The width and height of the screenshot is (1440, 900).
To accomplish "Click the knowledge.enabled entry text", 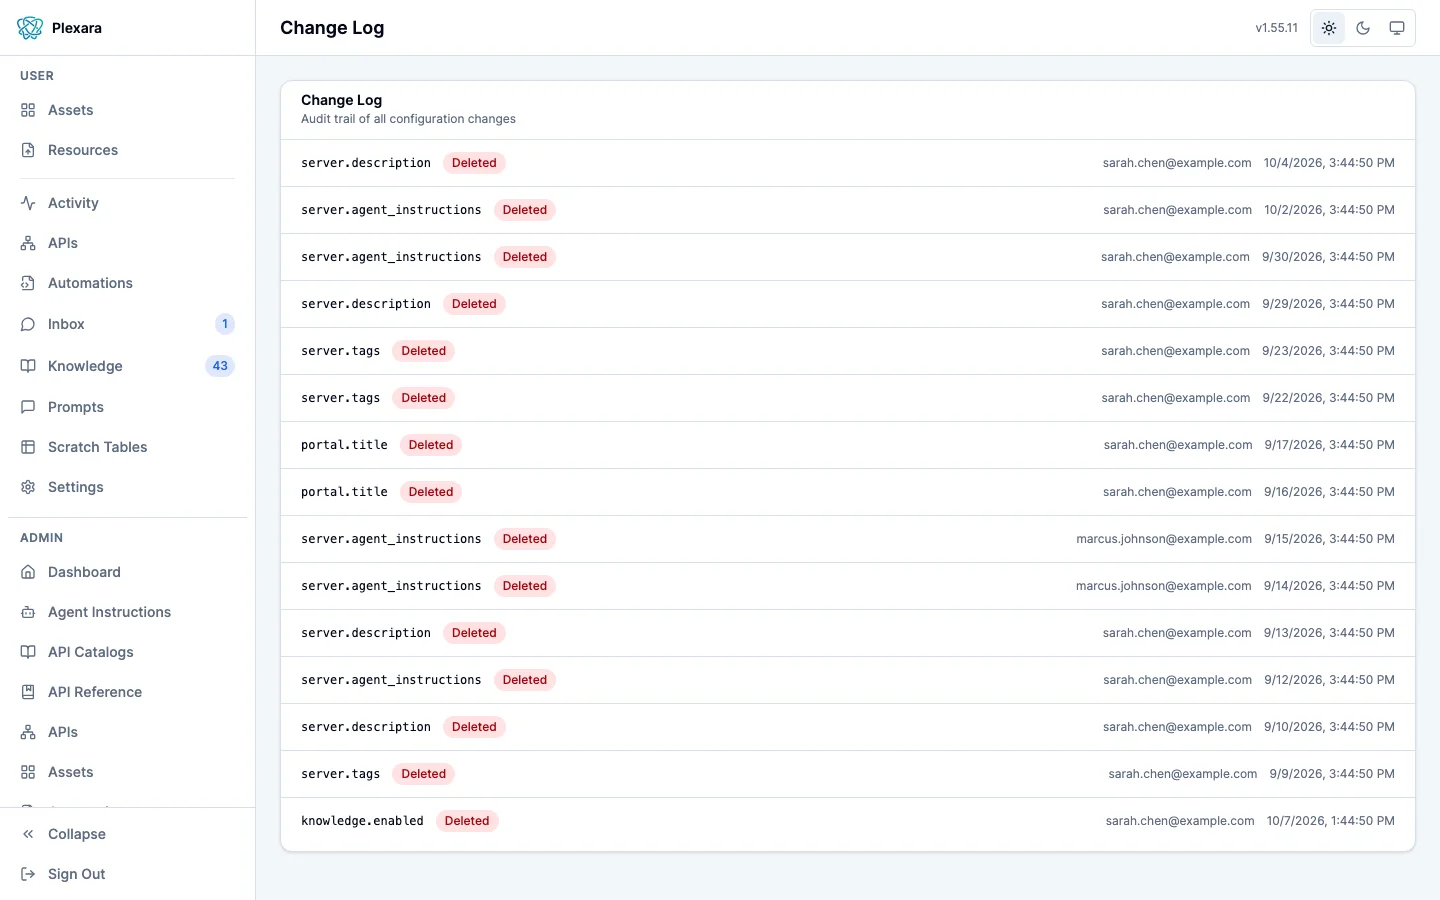I will coord(362,821).
